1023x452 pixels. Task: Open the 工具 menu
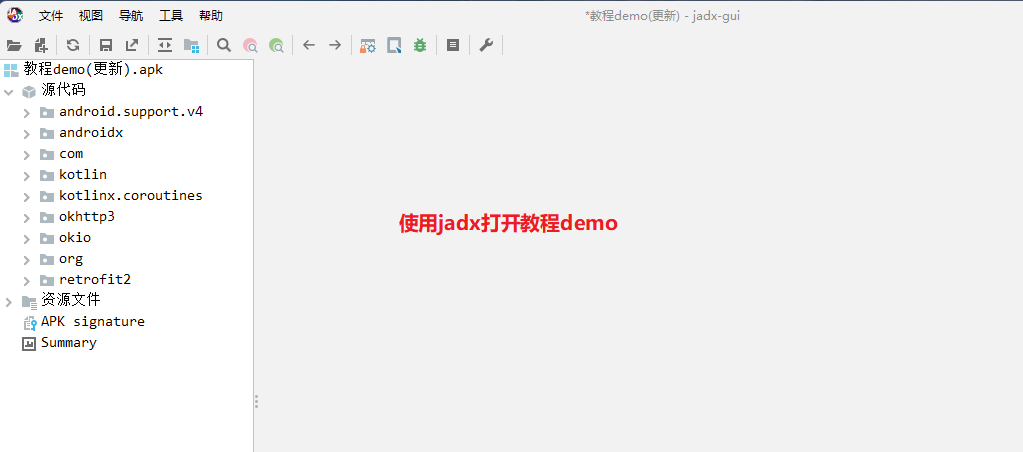coord(171,16)
